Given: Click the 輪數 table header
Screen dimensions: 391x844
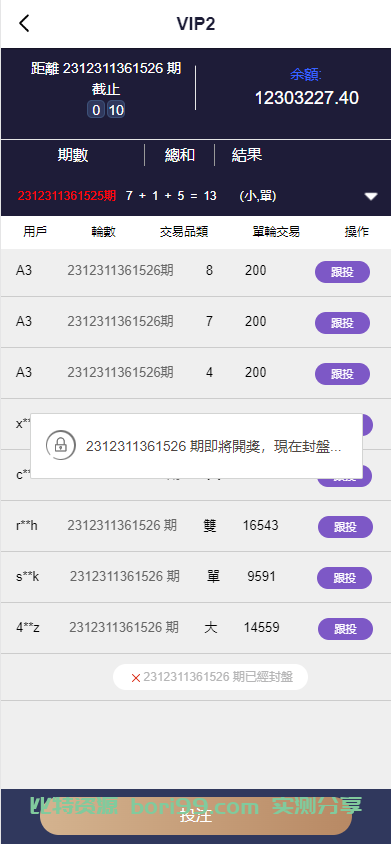Looking at the screenshot, I should tap(103, 232).
